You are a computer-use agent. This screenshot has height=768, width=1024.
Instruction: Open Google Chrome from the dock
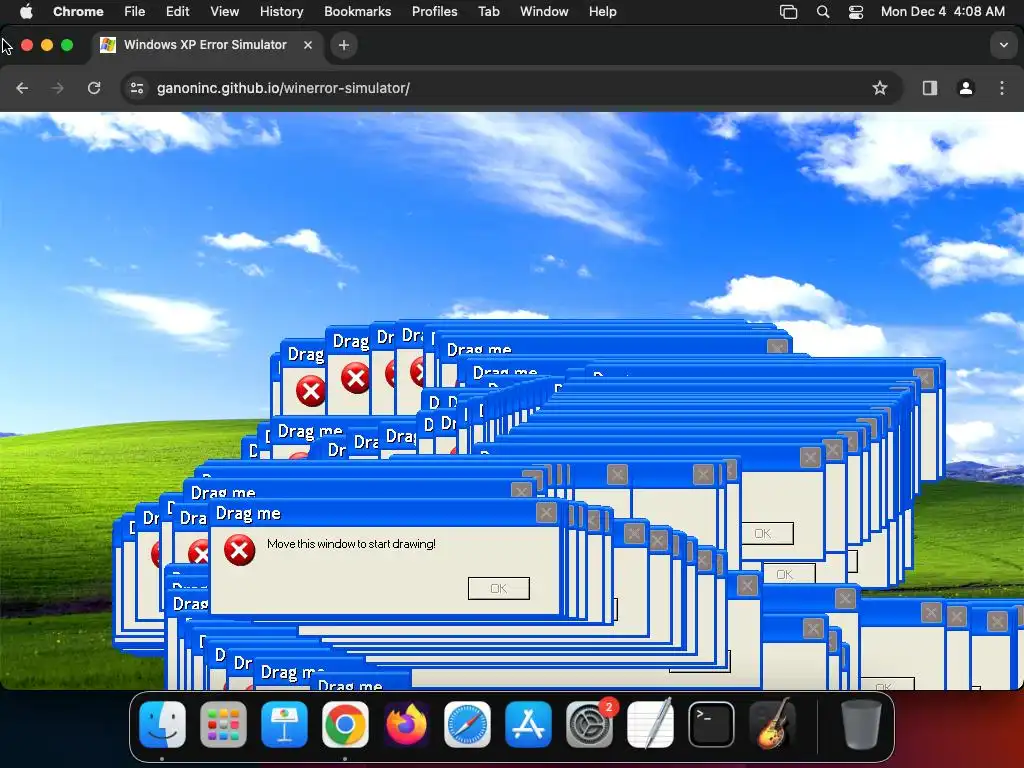(x=345, y=724)
